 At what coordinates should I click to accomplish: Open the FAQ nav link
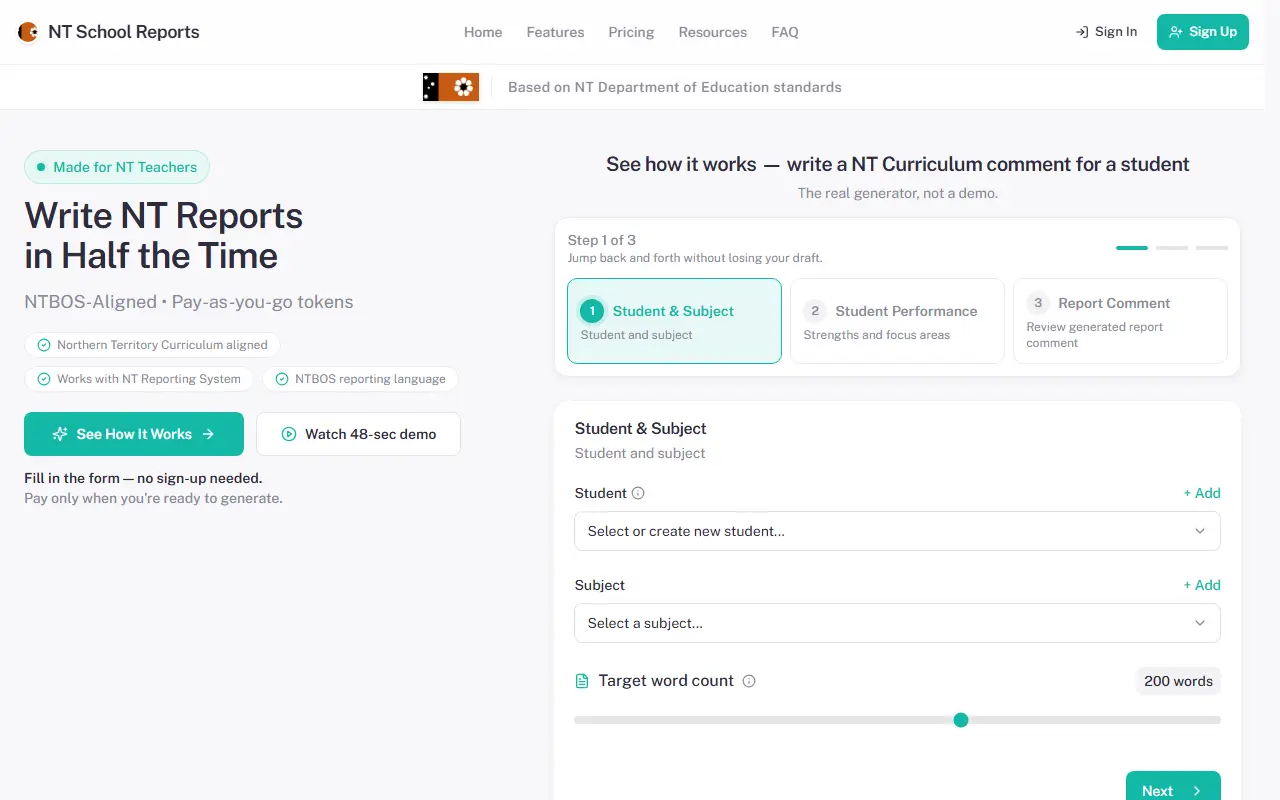pos(785,32)
